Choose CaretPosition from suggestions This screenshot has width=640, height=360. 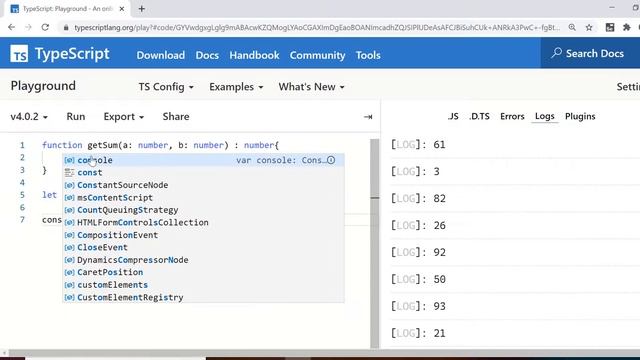tap(203, 272)
